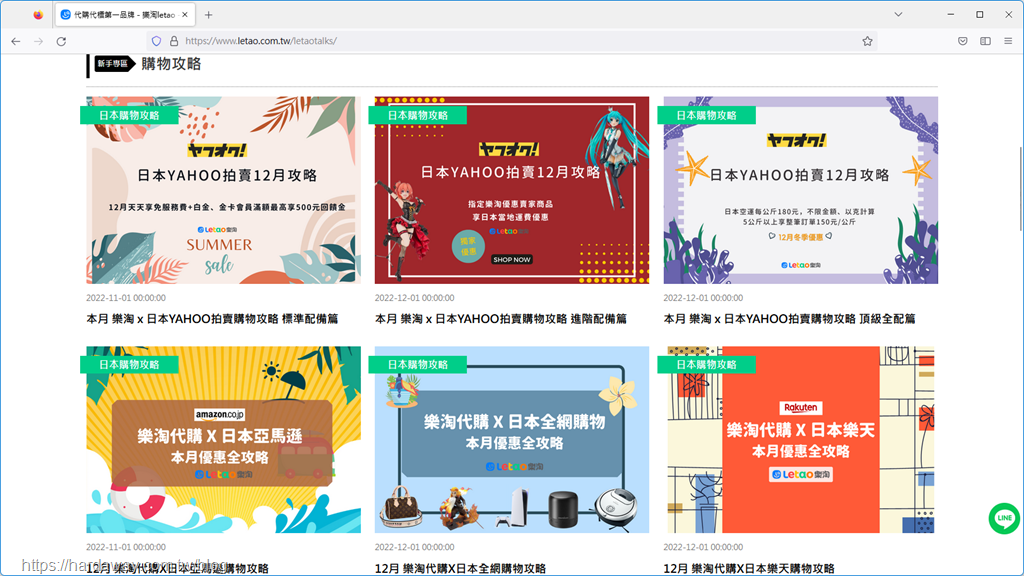Reload the current page

[x=61, y=41]
